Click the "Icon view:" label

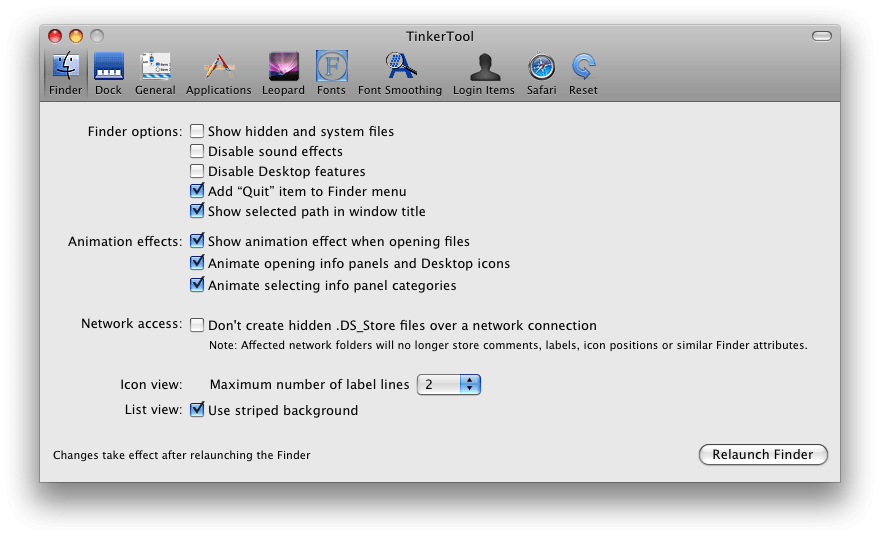(151, 384)
